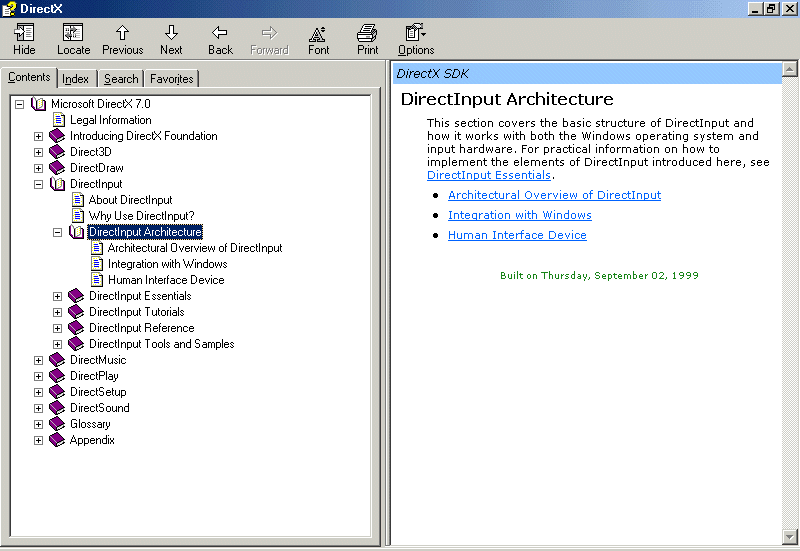
Task: Click the Locate toolbar icon
Action: [73, 33]
